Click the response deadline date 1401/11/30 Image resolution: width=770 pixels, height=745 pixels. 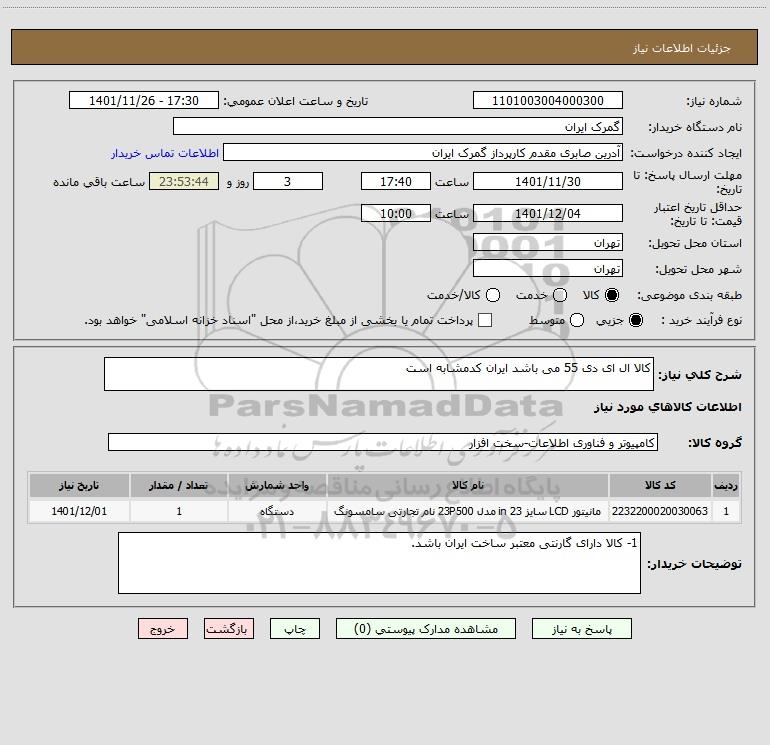(548, 181)
